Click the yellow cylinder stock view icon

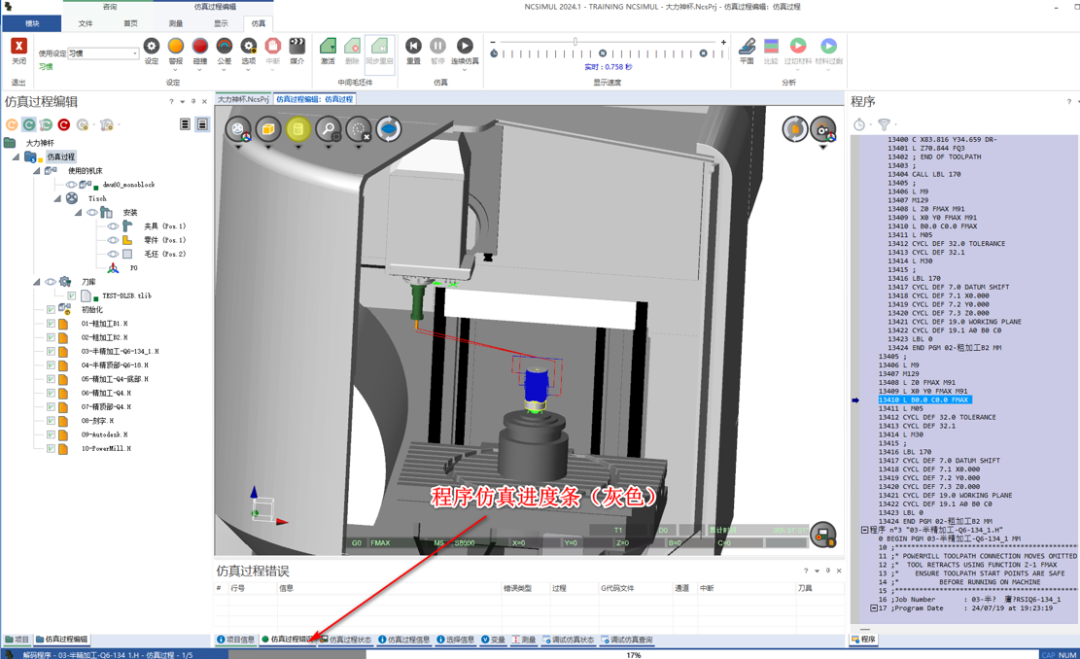298,129
